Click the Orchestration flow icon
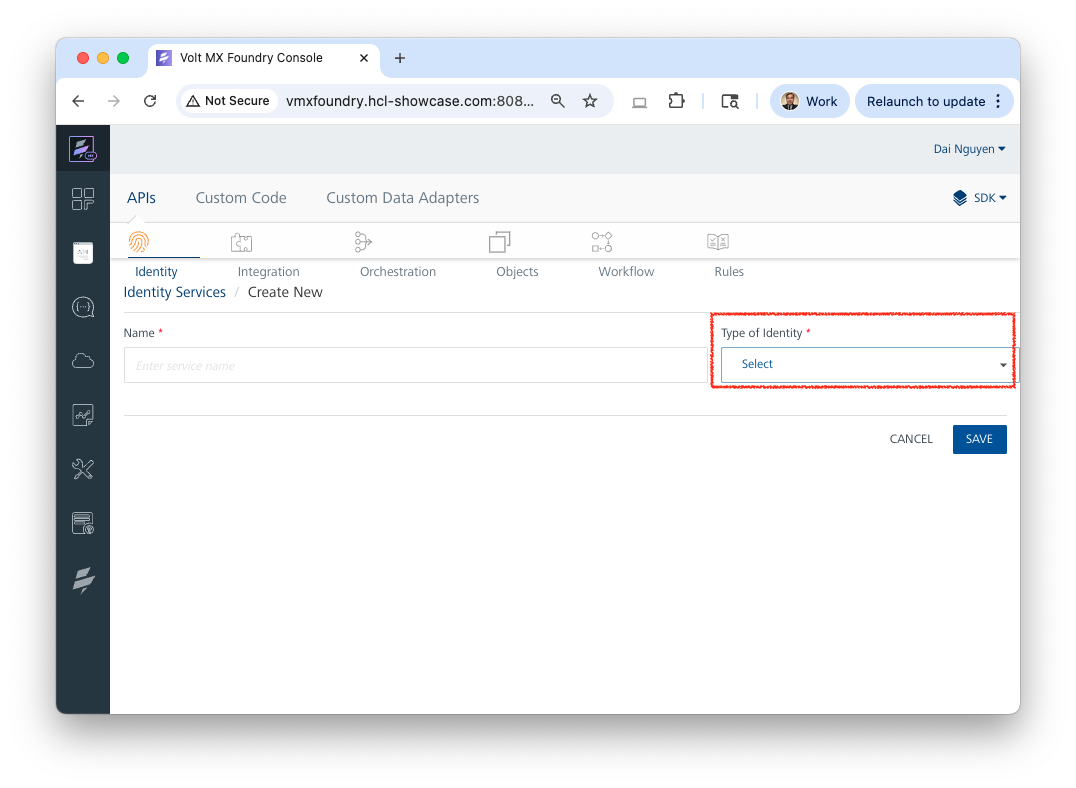 [363, 242]
